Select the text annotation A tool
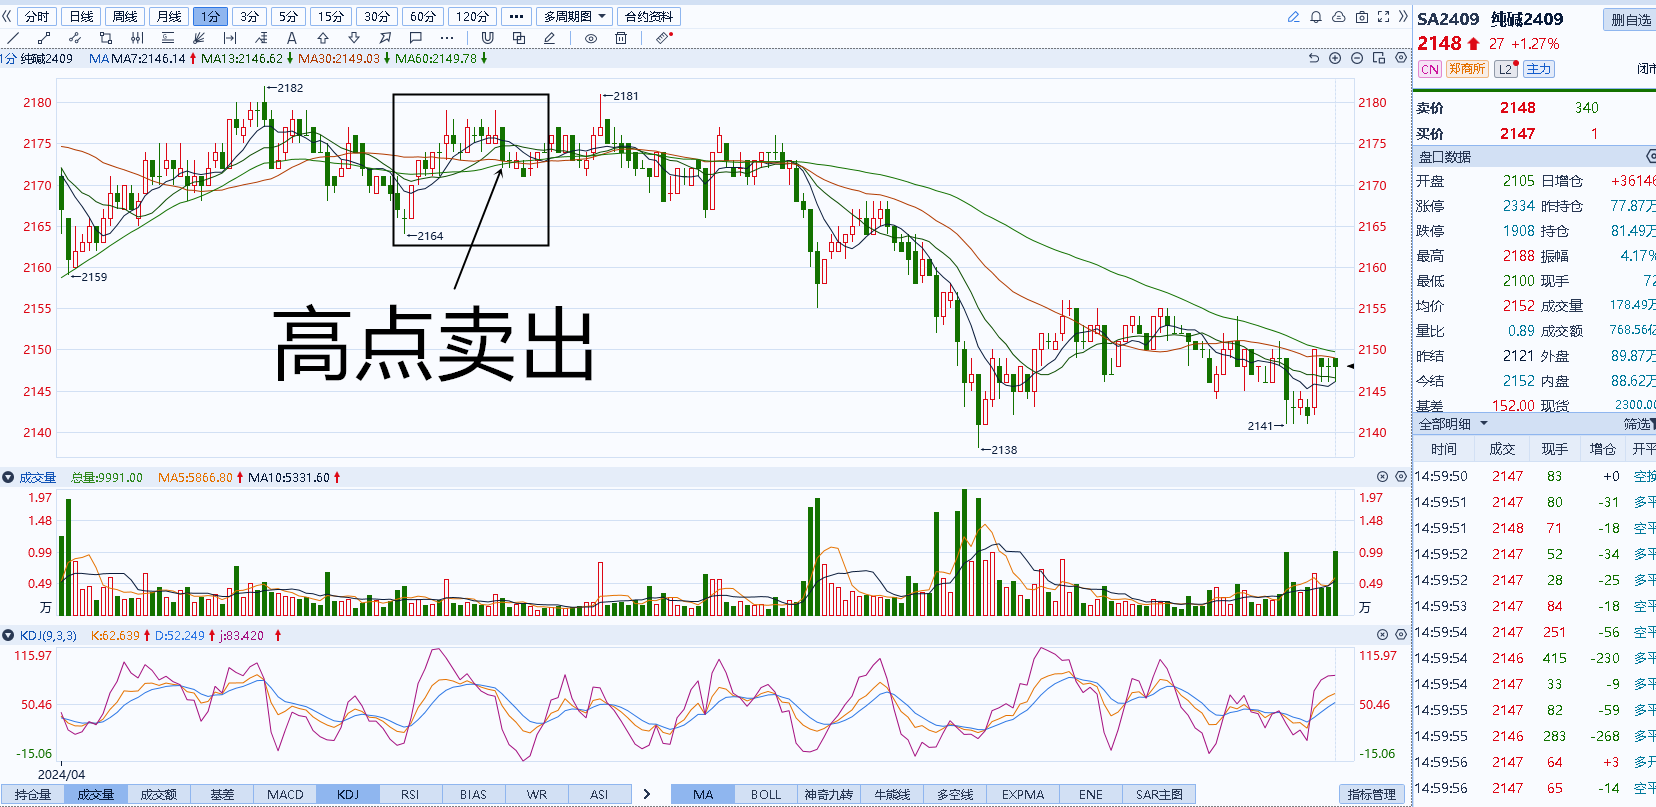Viewport: 1656px width, 807px height. 292,38
